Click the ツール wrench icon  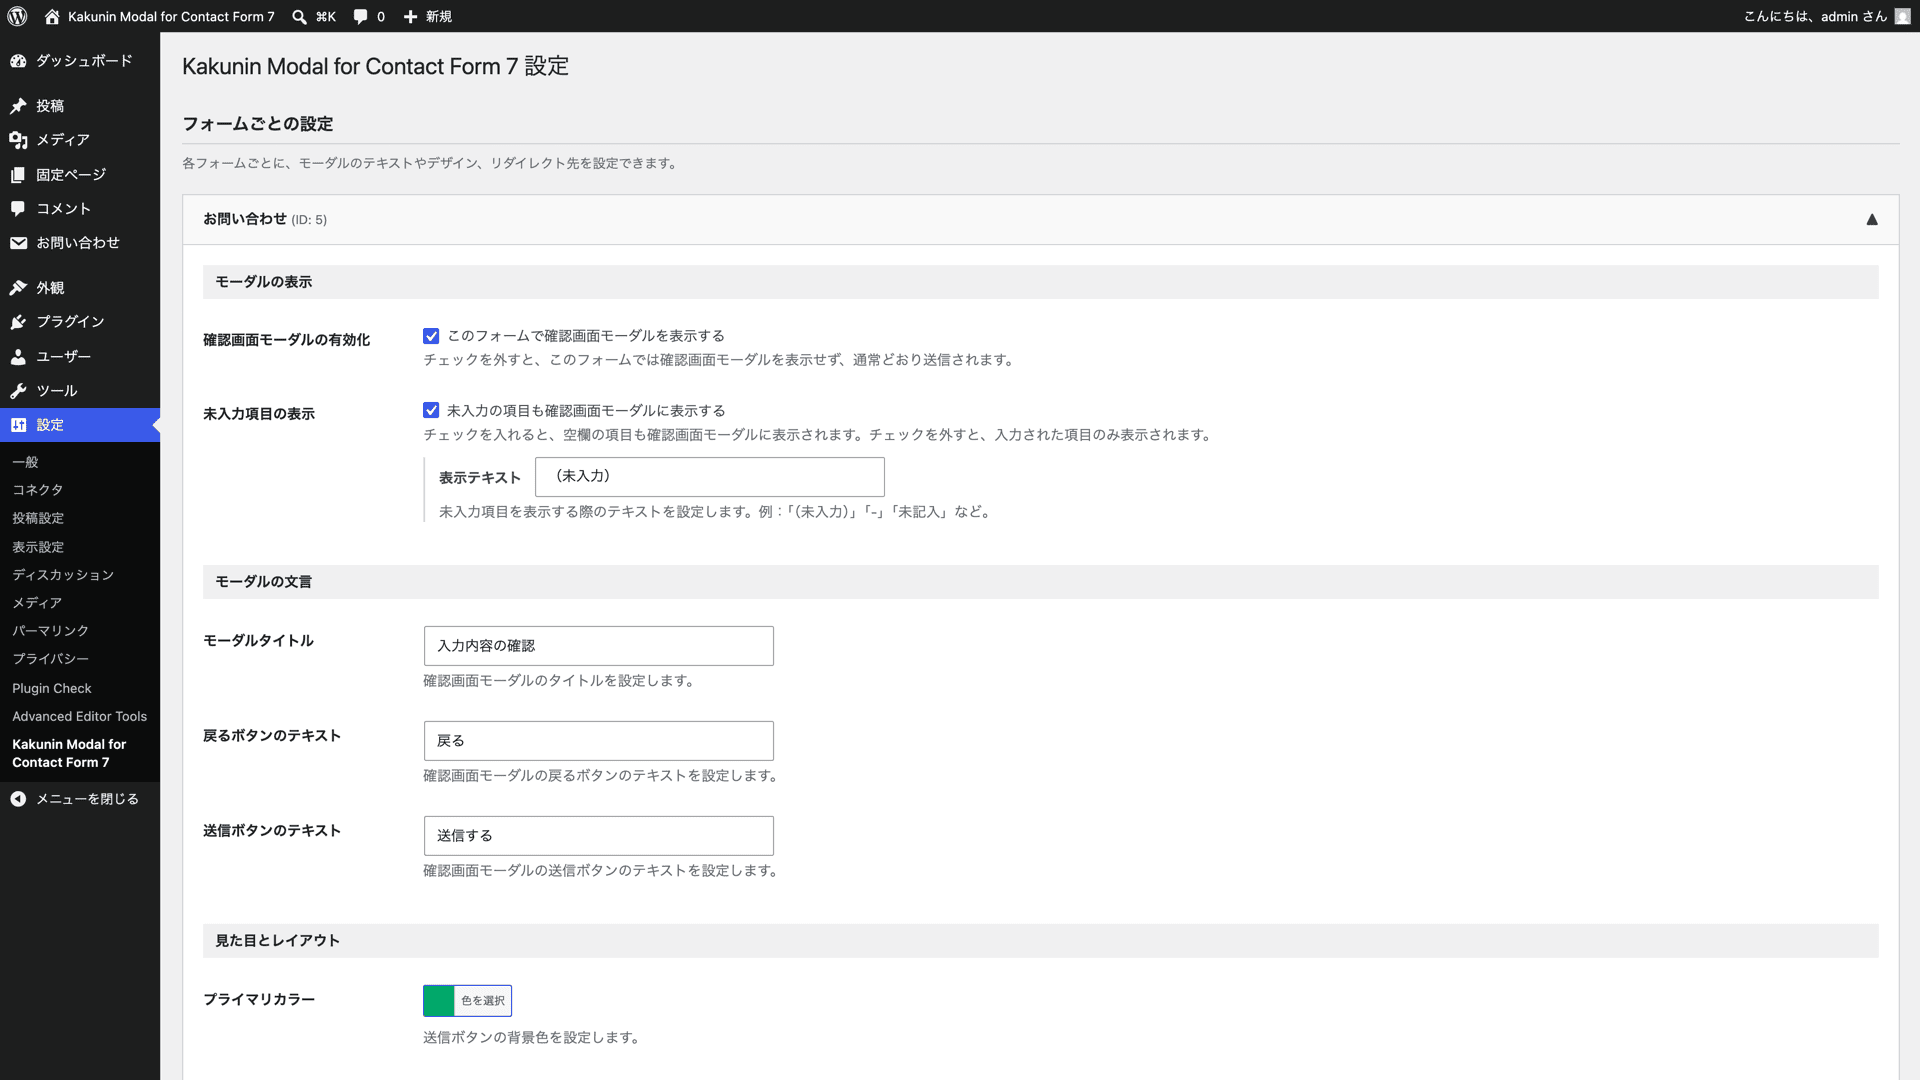[18, 391]
